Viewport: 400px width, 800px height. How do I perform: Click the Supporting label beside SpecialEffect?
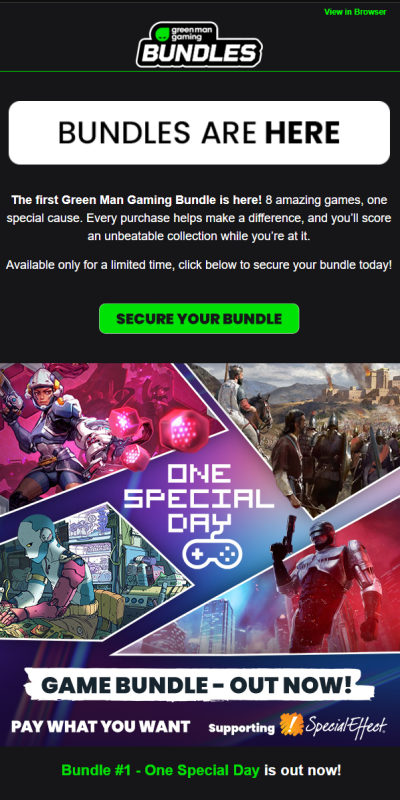tap(241, 728)
